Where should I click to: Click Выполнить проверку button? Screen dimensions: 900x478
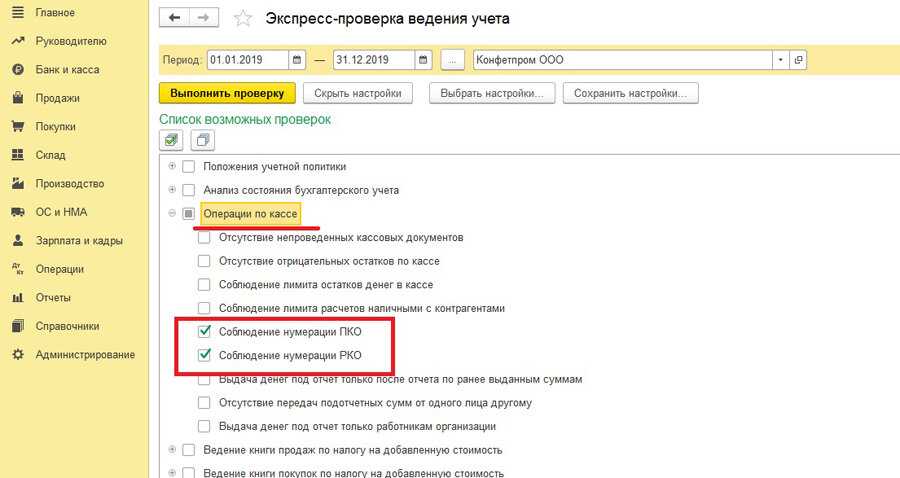pyautogui.click(x=227, y=93)
